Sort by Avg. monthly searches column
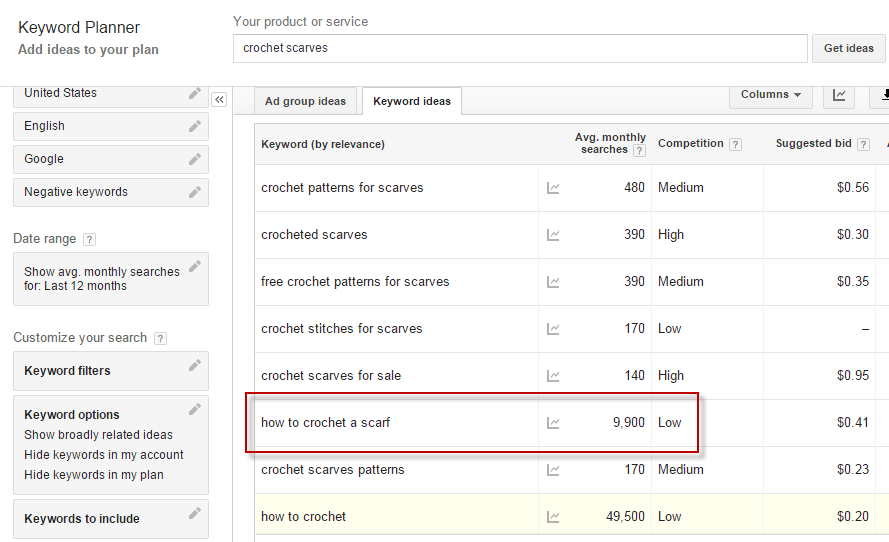889x542 pixels. pos(610,143)
